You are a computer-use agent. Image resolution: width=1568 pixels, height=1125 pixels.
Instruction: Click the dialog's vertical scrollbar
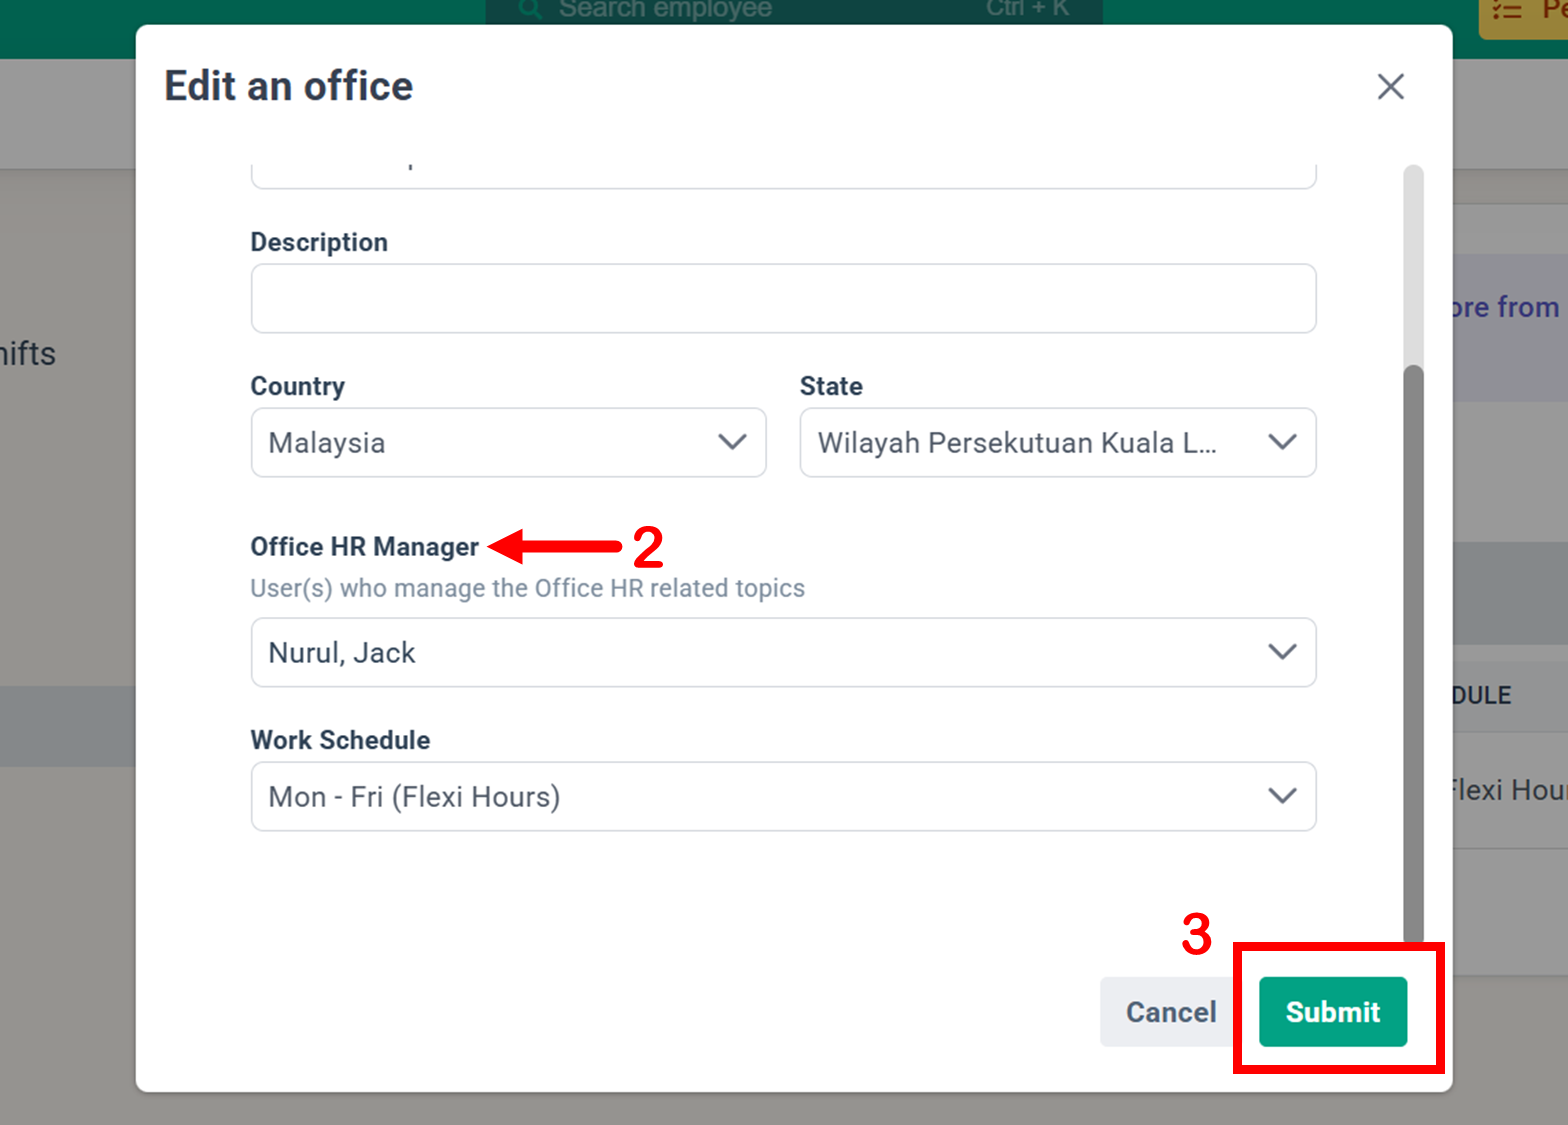coord(1413,650)
